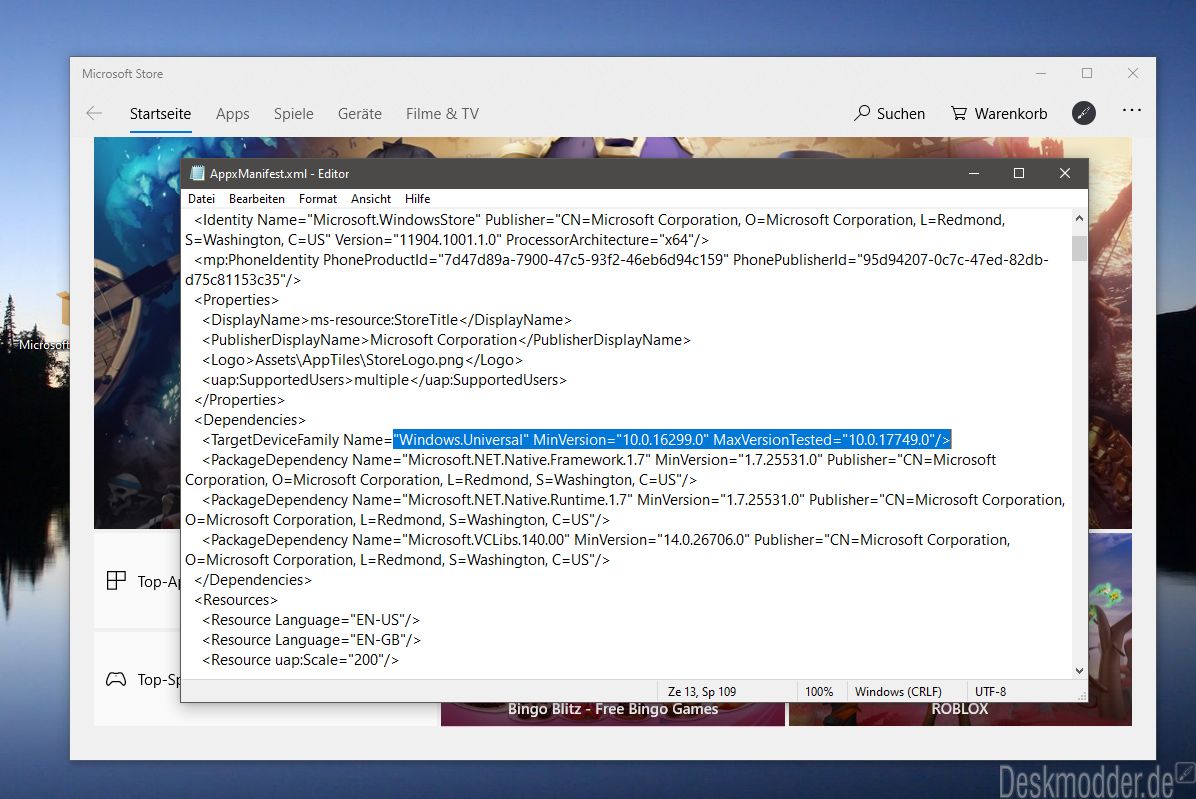Screen dimensions: 1196x799
Task: Switch to the Filme & TV tab
Action: [x=442, y=114]
